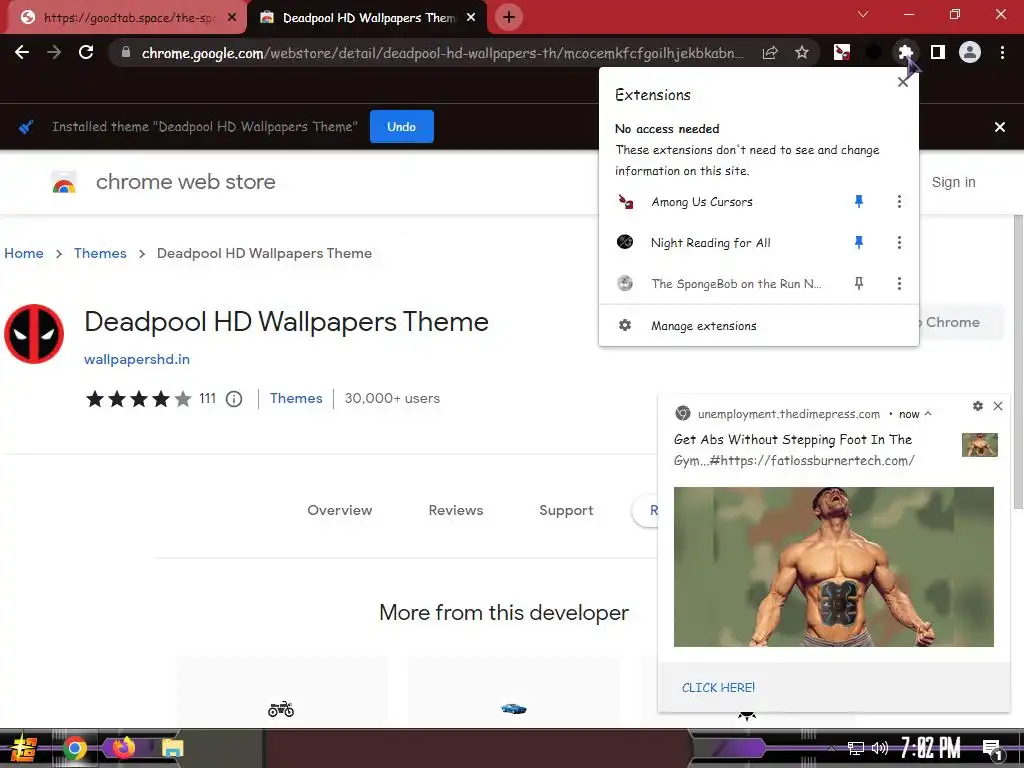This screenshot has height=768, width=1024.
Task: Close the Deadpool HD Wallpapers tab
Action: click(471, 18)
